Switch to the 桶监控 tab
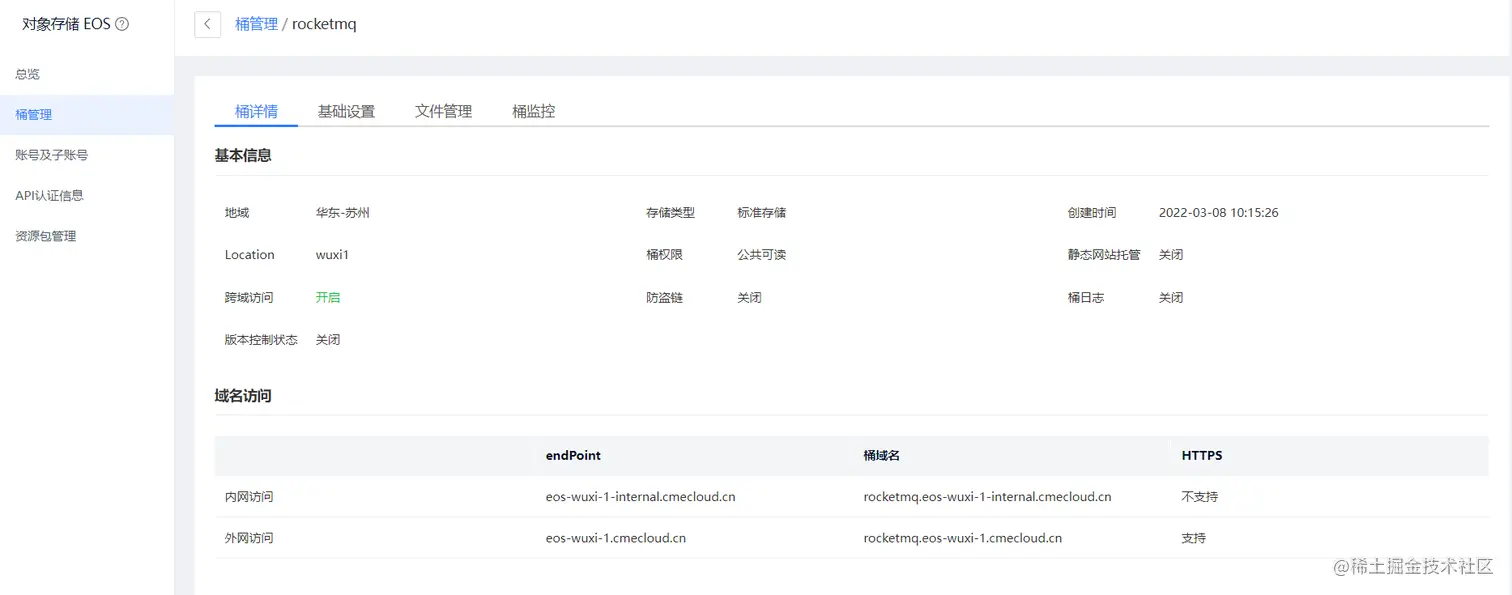Screen dimensions: 1512x595 click(x=533, y=111)
